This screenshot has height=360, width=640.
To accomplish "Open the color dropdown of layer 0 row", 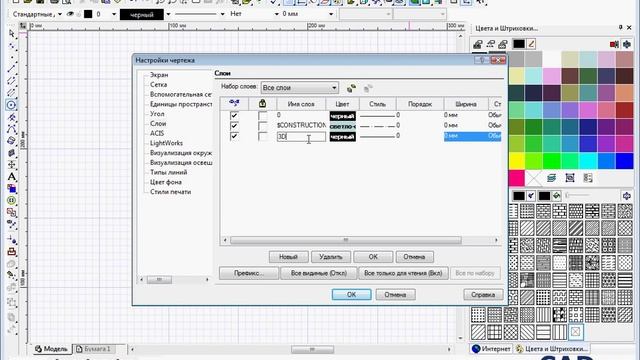I will point(342,116).
